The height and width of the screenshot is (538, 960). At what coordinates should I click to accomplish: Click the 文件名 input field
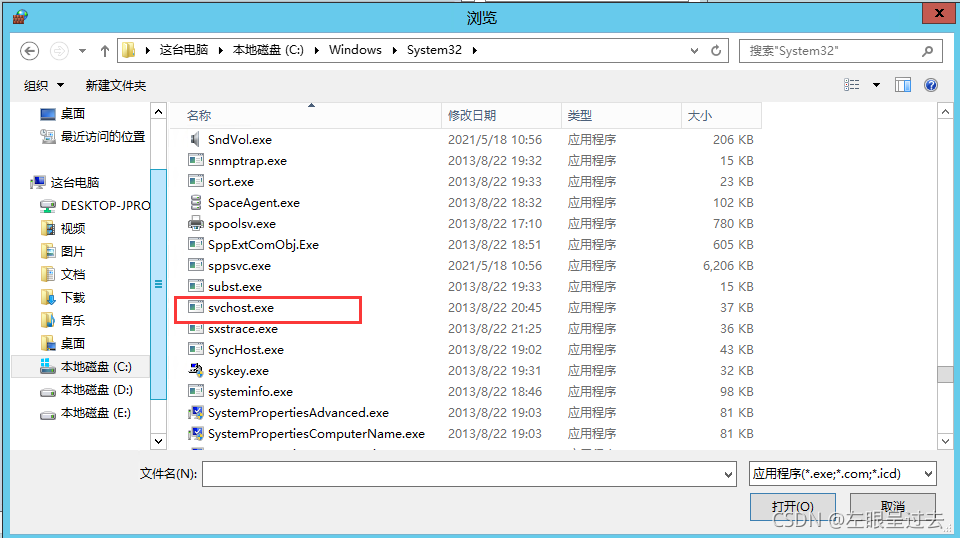coord(462,474)
